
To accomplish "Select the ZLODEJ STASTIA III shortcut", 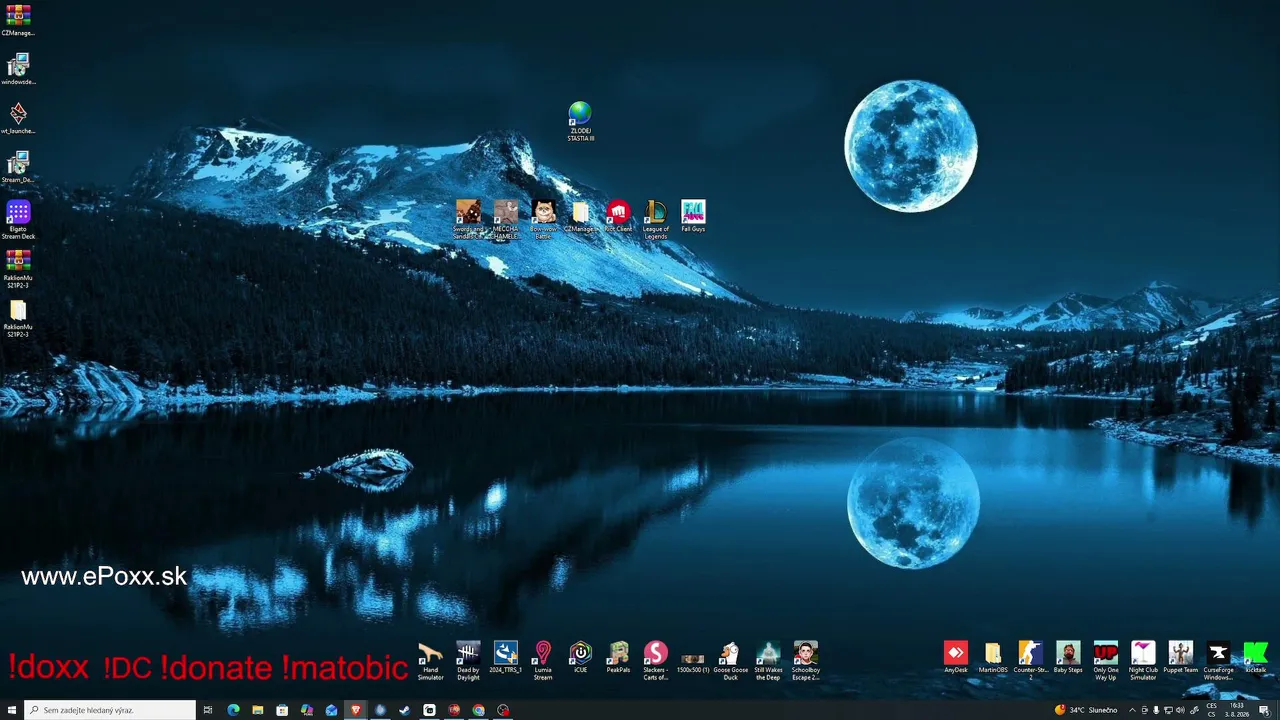I will tap(580, 121).
